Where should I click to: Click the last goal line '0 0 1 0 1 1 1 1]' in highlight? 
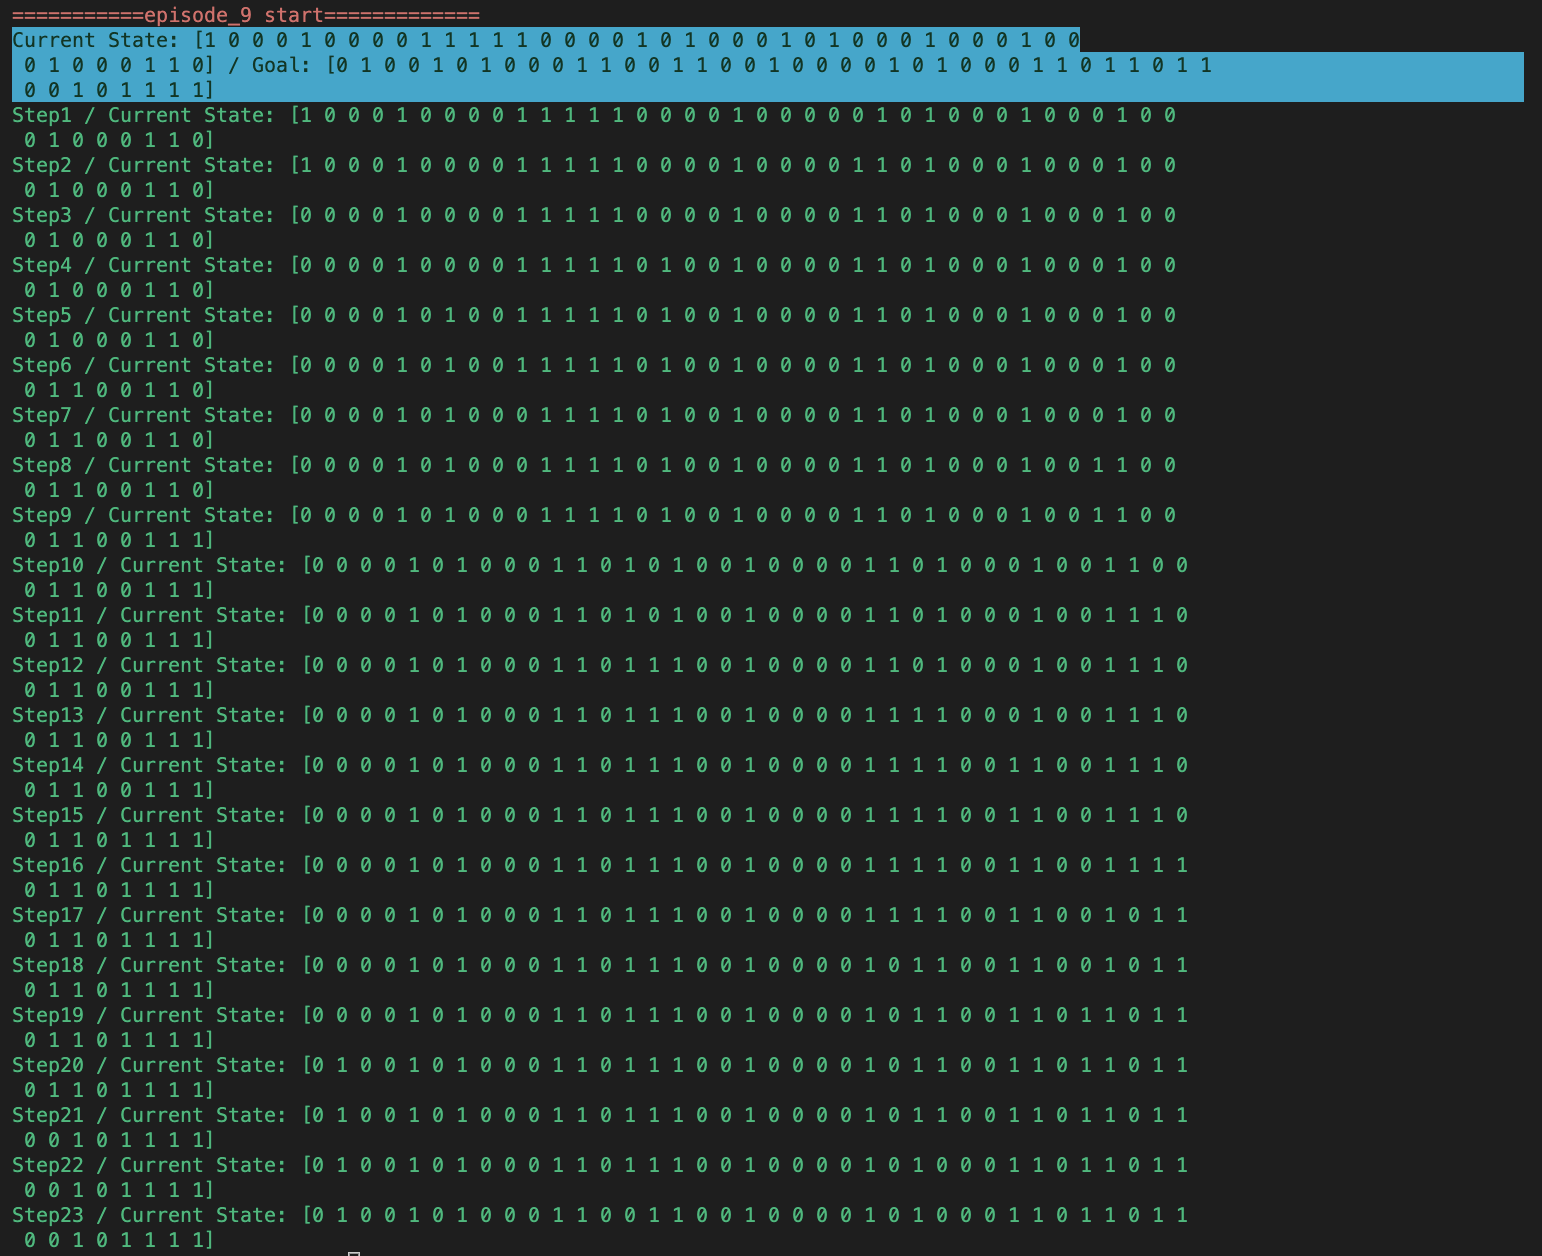119,90
